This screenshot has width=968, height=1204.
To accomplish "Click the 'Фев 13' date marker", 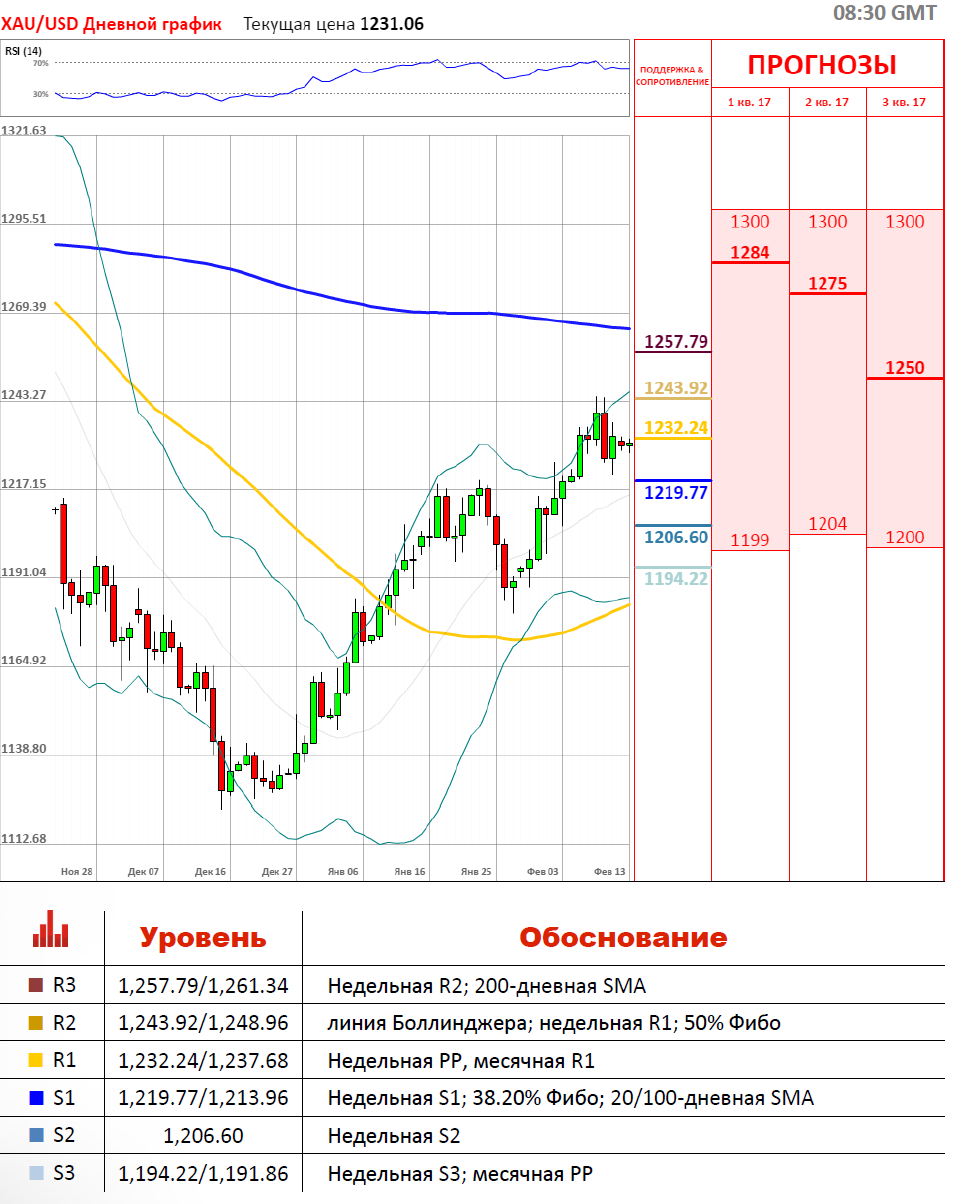I will (x=609, y=872).
